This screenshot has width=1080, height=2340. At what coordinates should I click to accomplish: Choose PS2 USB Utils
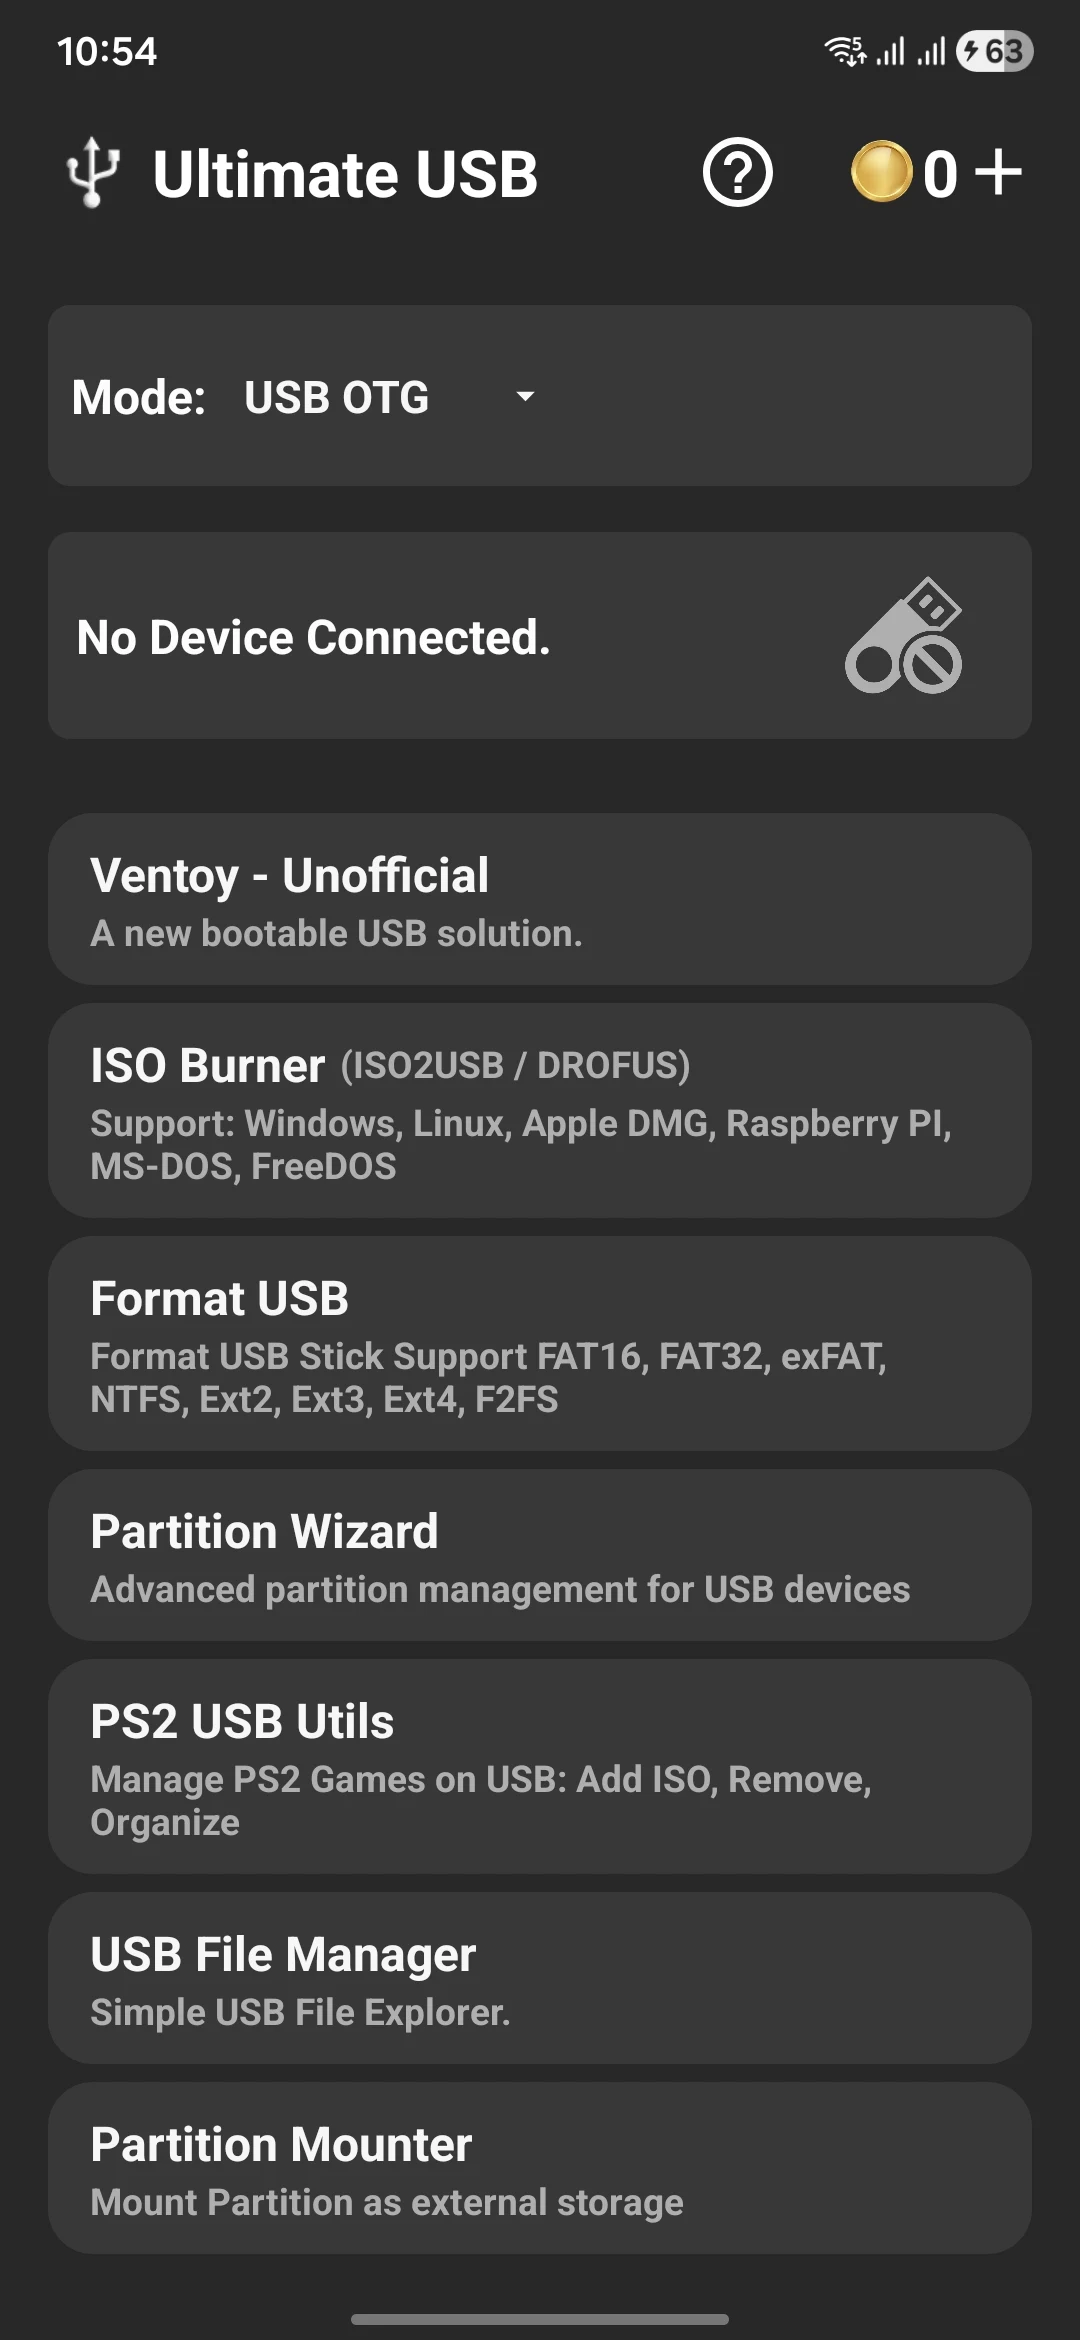pyautogui.click(x=540, y=1767)
